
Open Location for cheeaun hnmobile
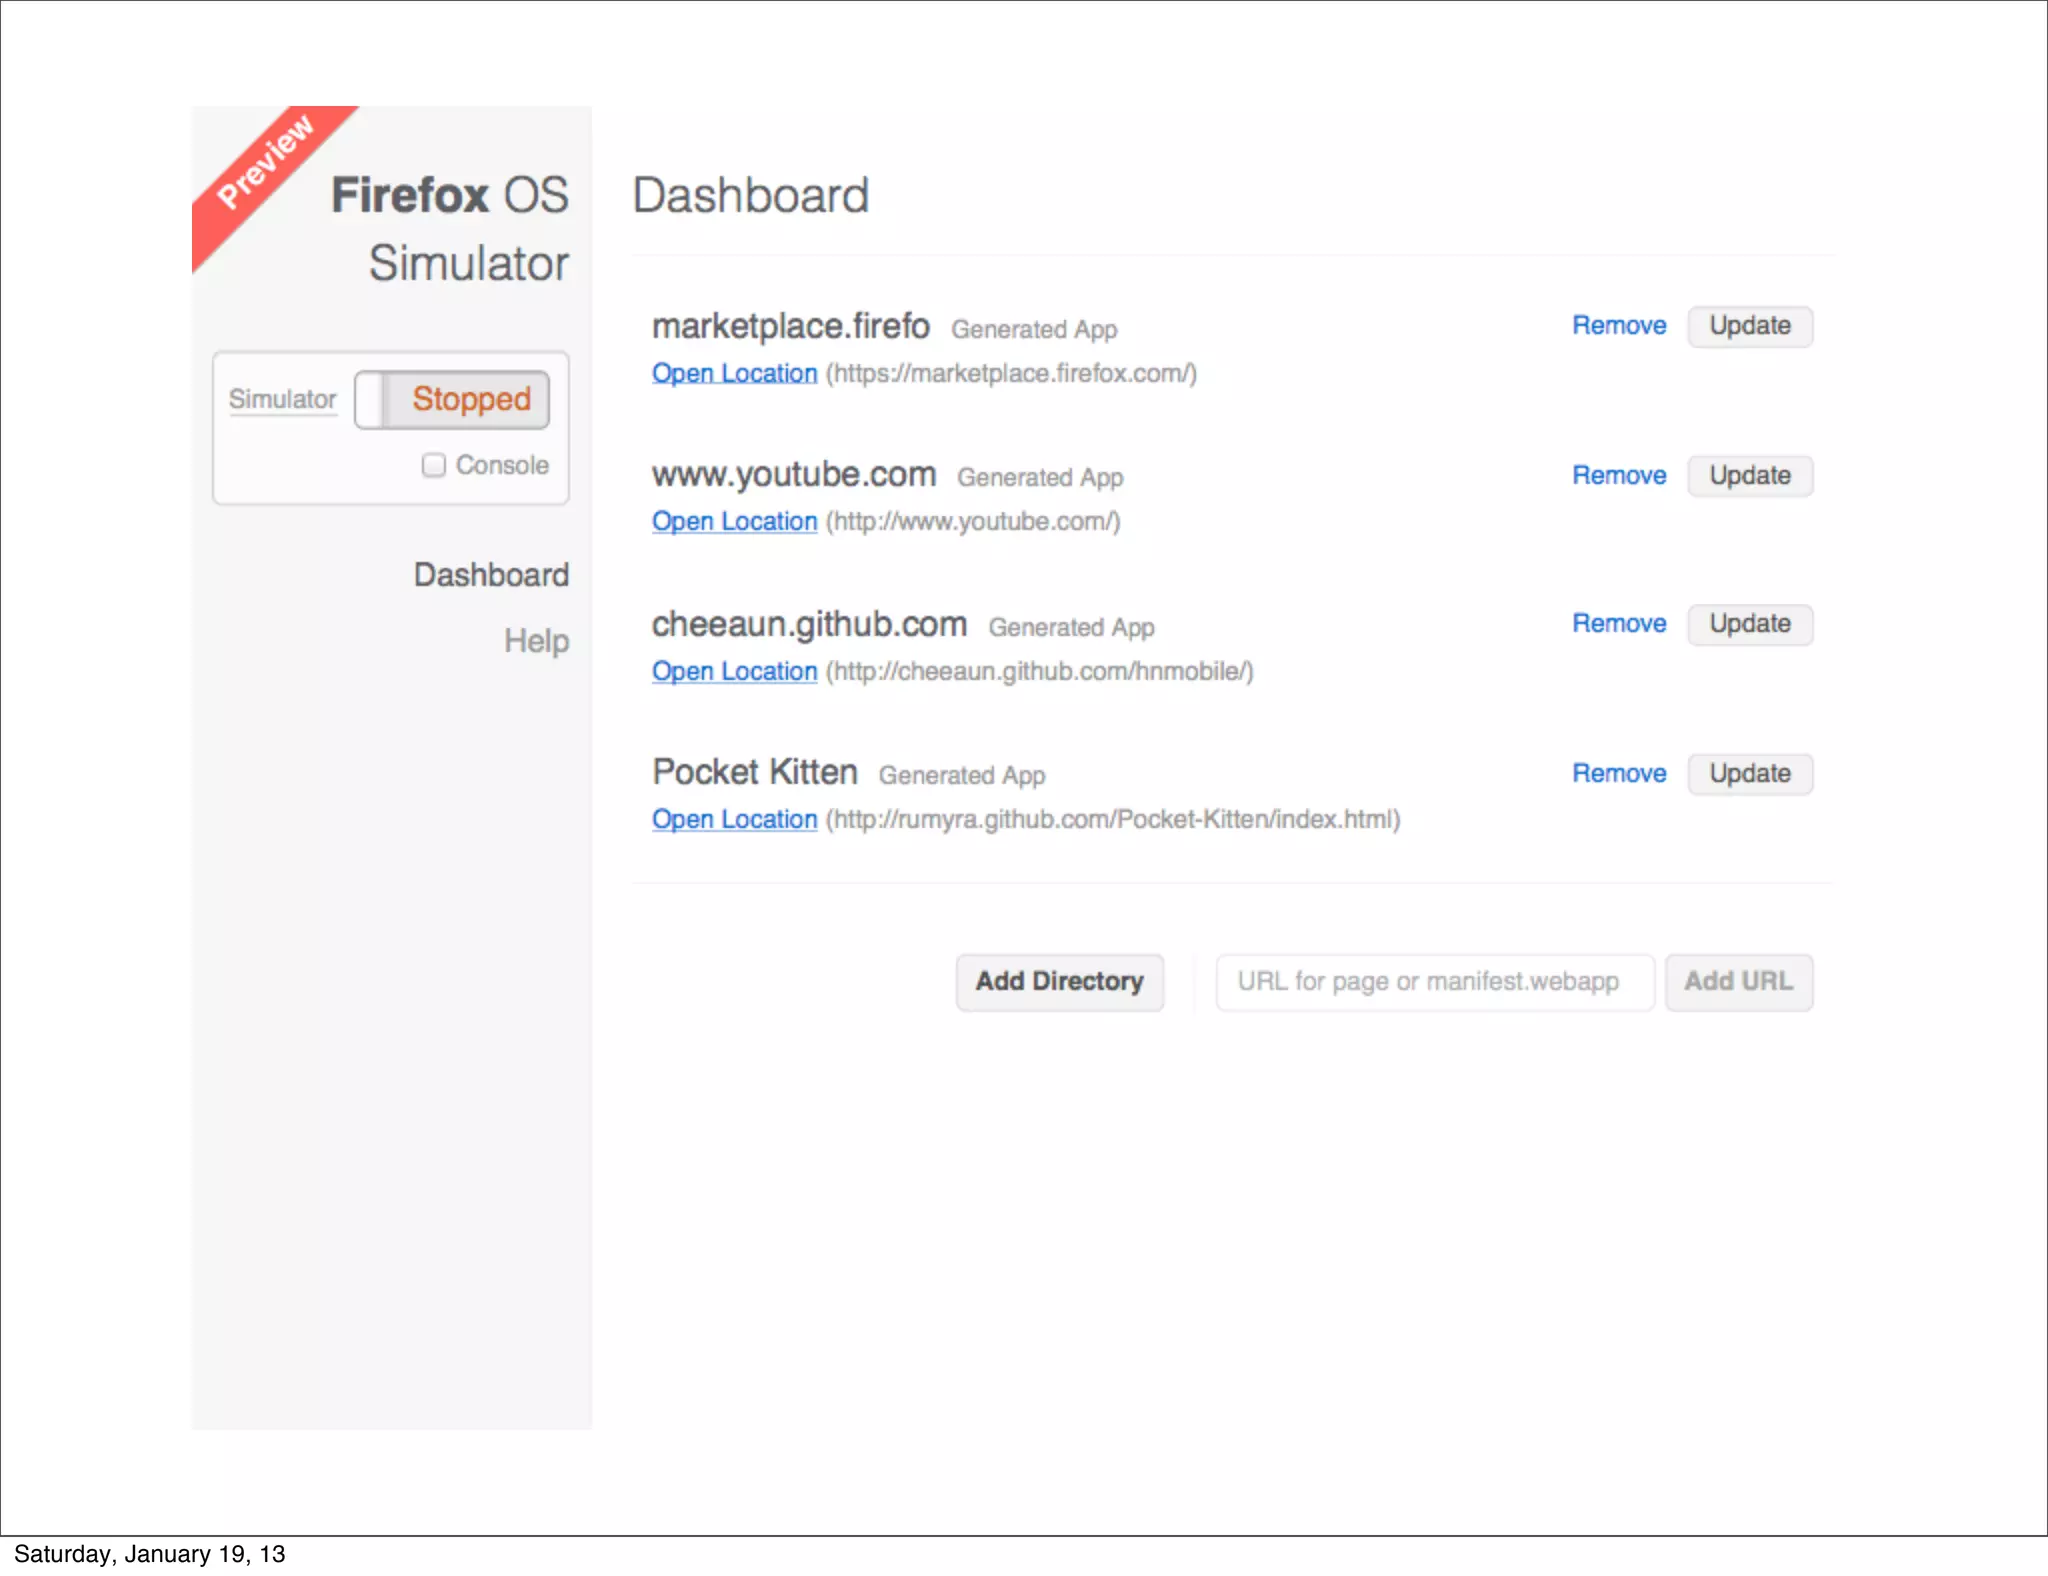[x=734, y=672]
